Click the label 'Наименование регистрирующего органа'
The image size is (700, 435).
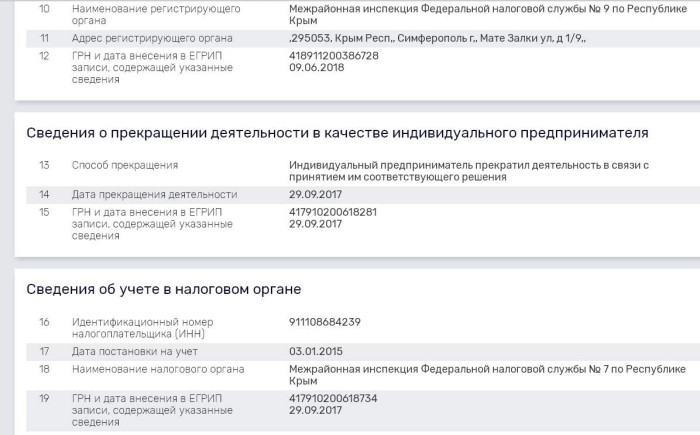tap(155, 13)
